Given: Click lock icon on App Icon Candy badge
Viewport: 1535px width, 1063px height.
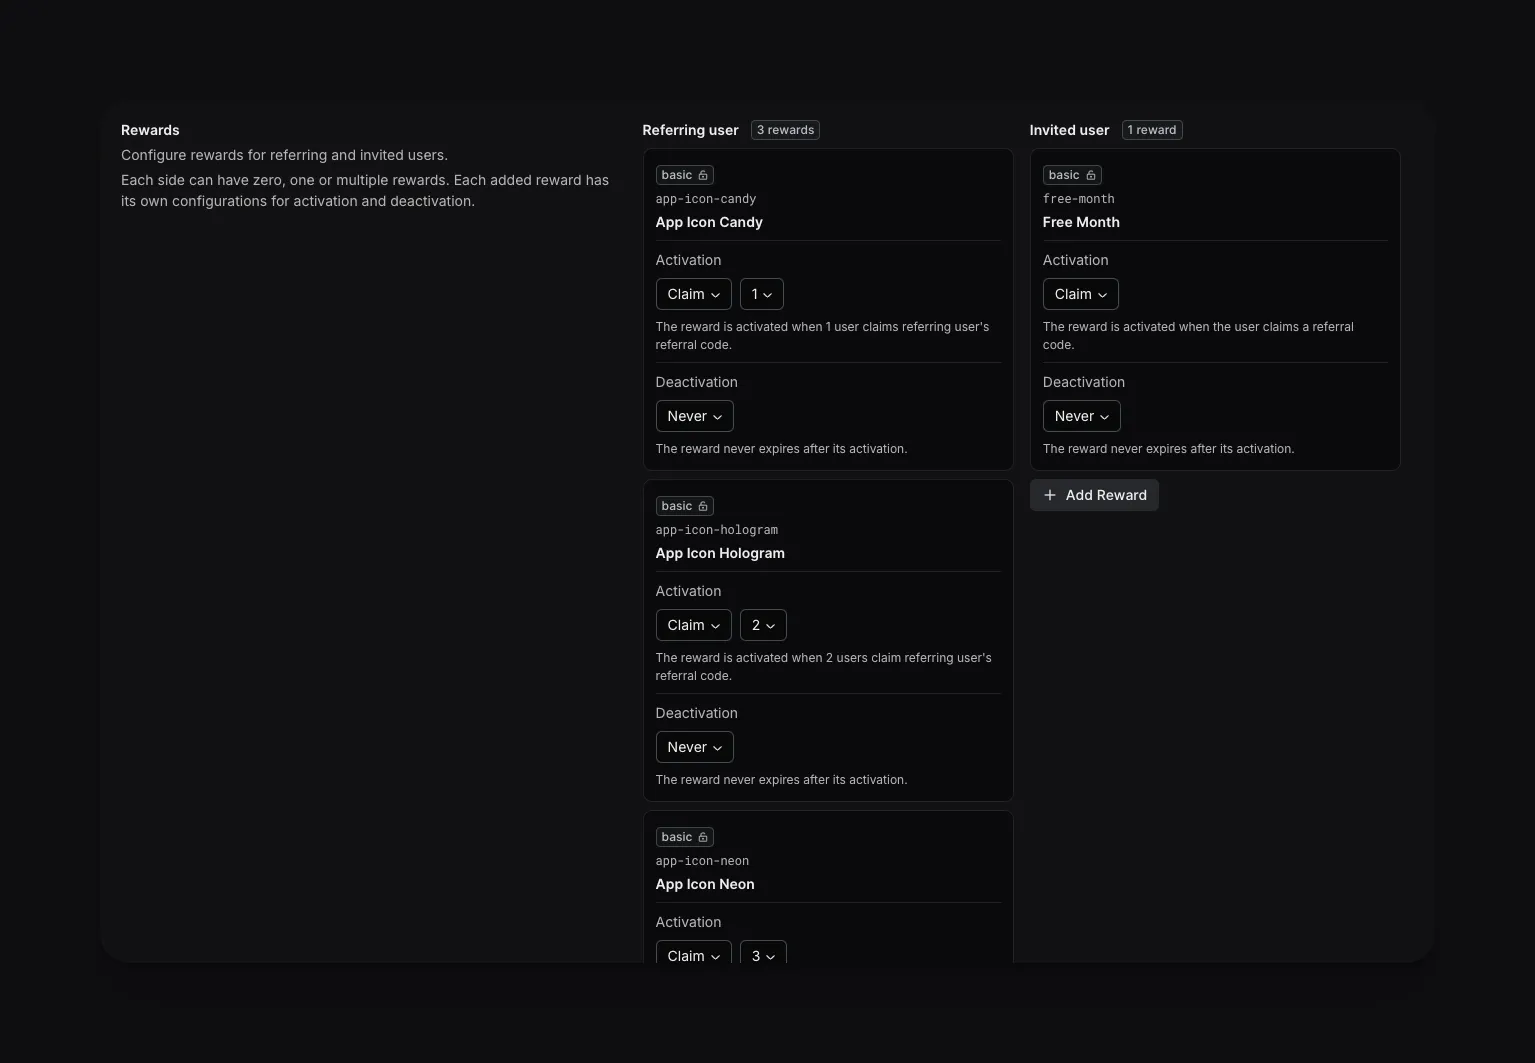Looking at the screenshot, I should (x=703, y=175).
